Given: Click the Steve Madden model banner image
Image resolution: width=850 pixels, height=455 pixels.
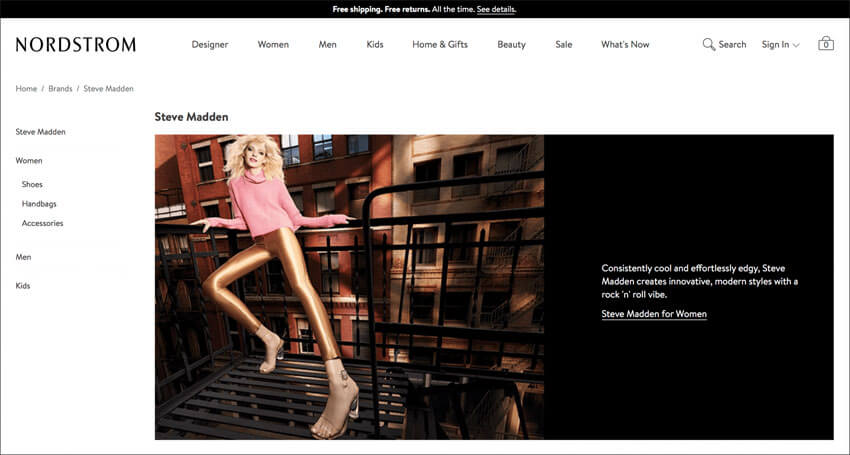Looking at the screenshot, I should [x=349, y=287].
